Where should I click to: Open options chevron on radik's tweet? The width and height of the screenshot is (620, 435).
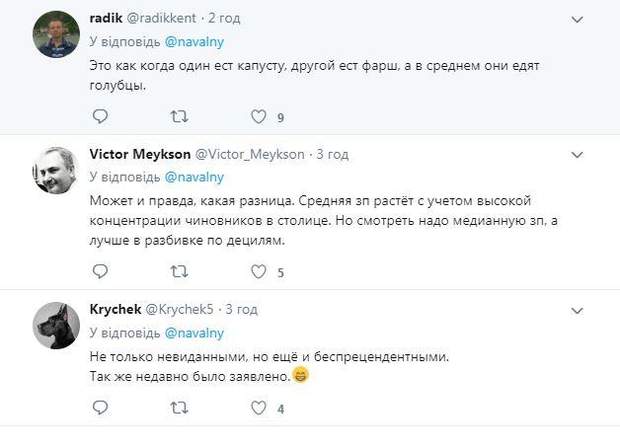(576, 19)
